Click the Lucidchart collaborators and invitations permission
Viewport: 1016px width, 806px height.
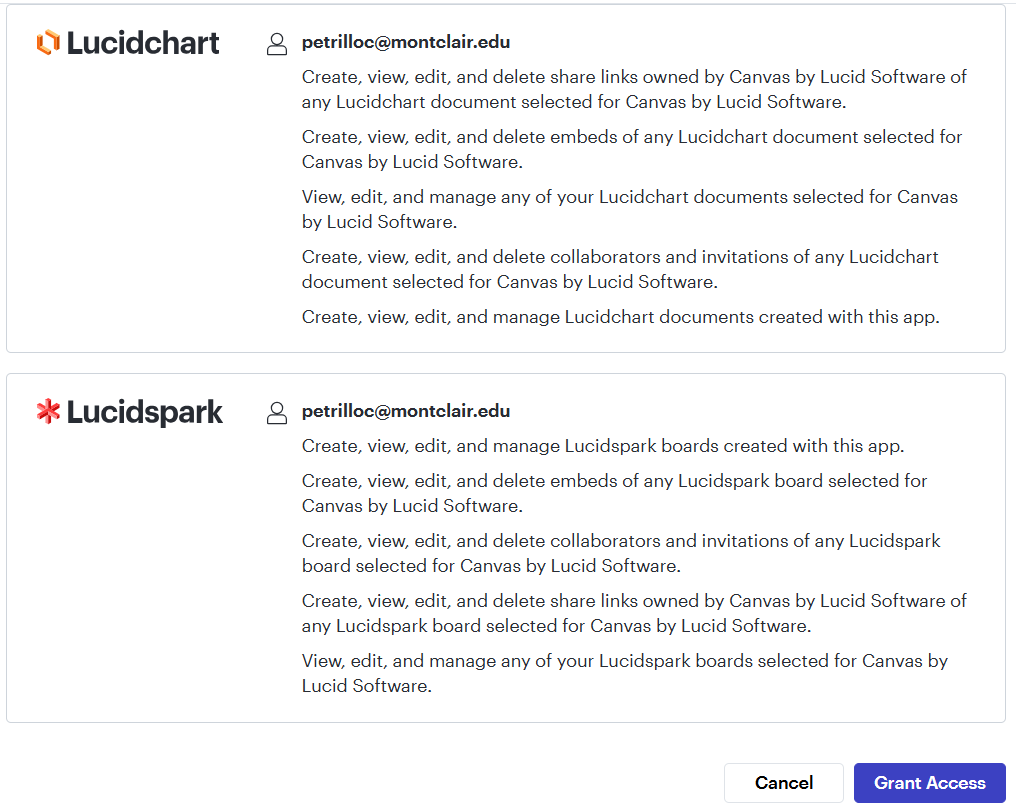tap(620, 269)
